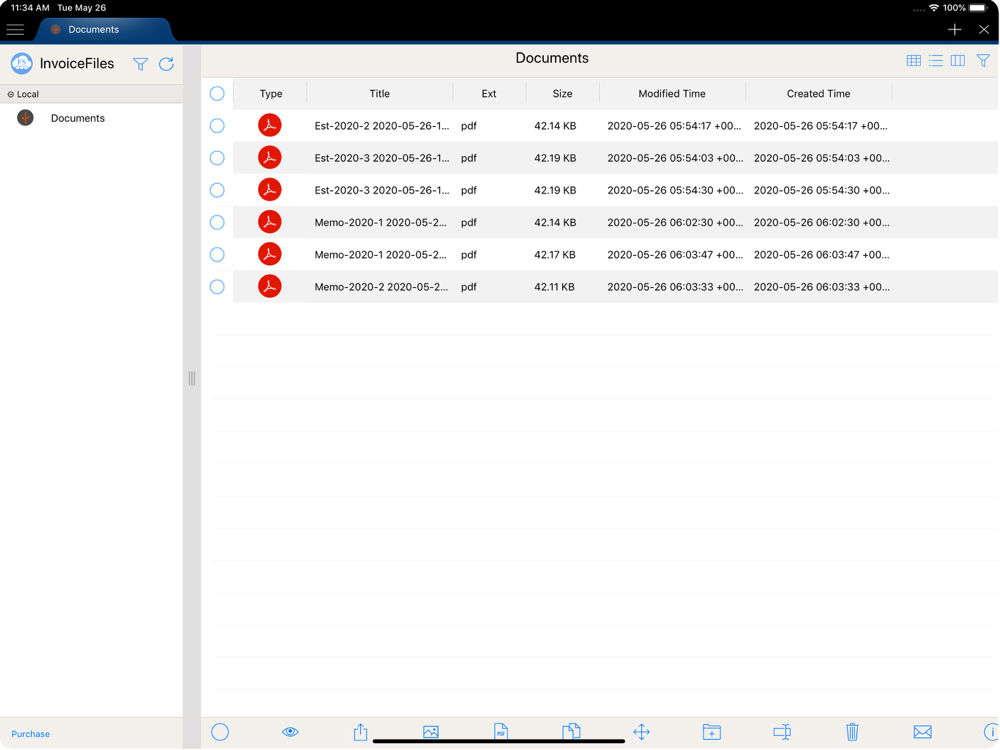Viewport: 1000px width, 750px height.
Task: Sort by Title column header
Action: 379,94
